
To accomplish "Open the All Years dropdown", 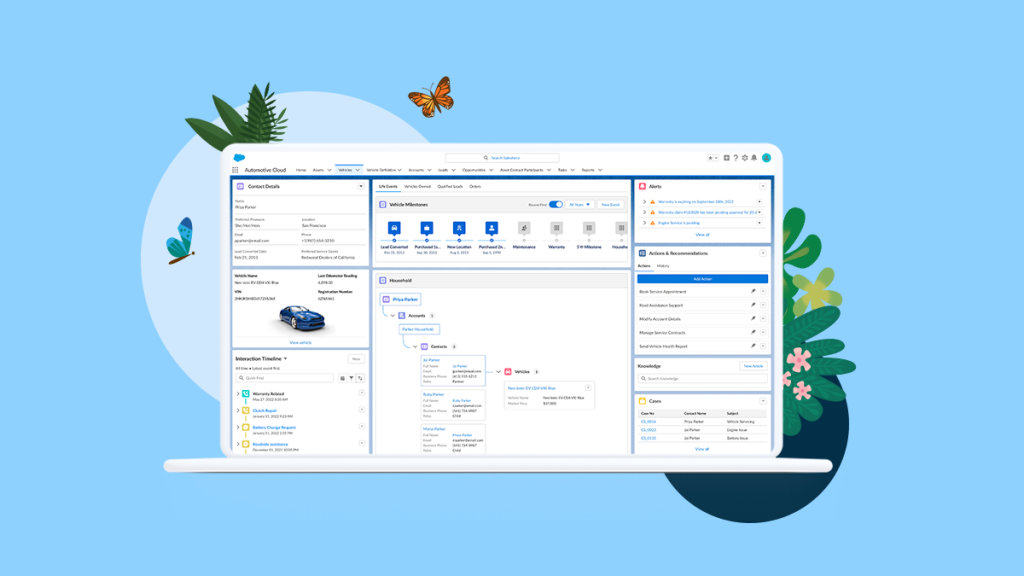I will [x=581, y=204].
